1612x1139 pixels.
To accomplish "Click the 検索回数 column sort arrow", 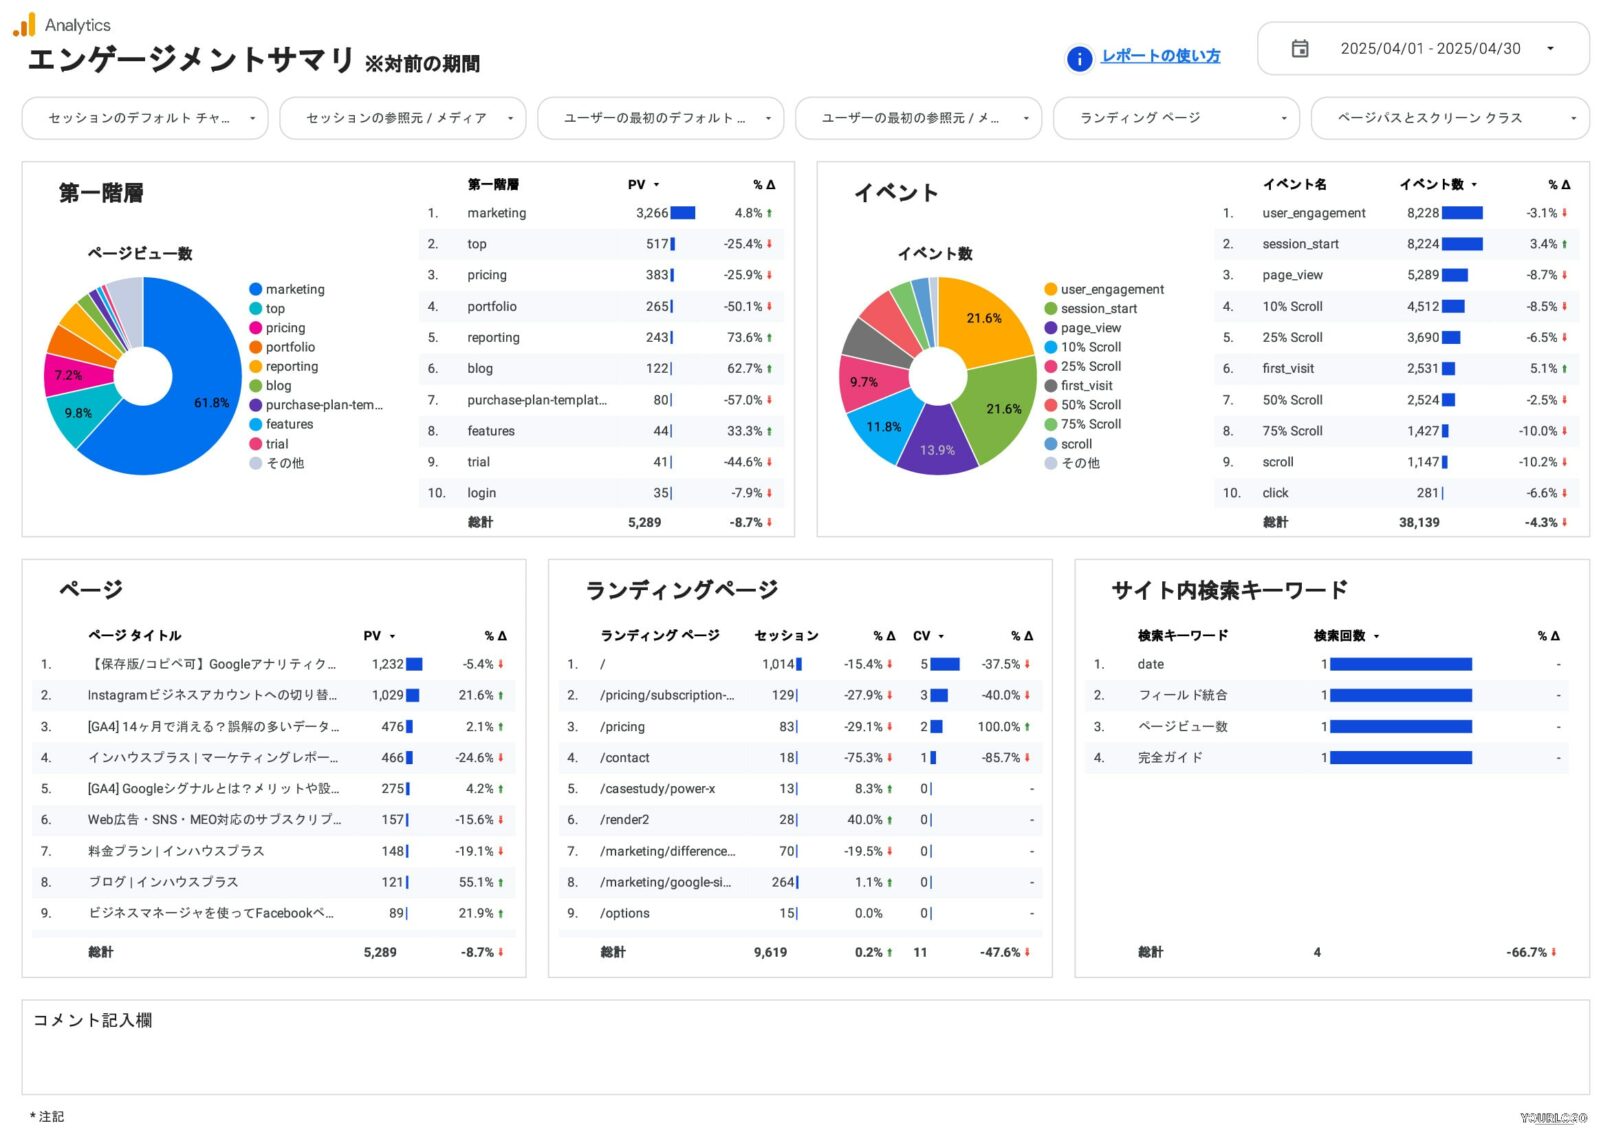I will (1376, 636).
